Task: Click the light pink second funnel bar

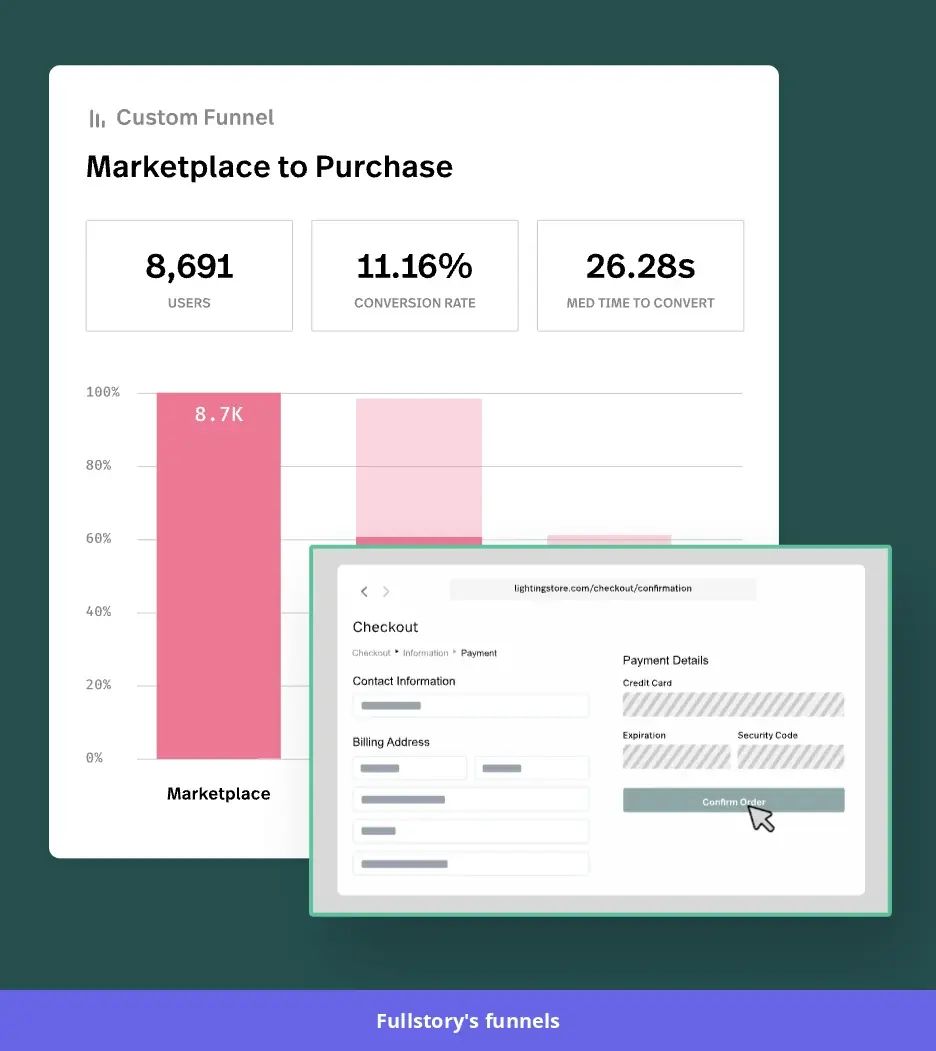Action: [x=419, y=468]
